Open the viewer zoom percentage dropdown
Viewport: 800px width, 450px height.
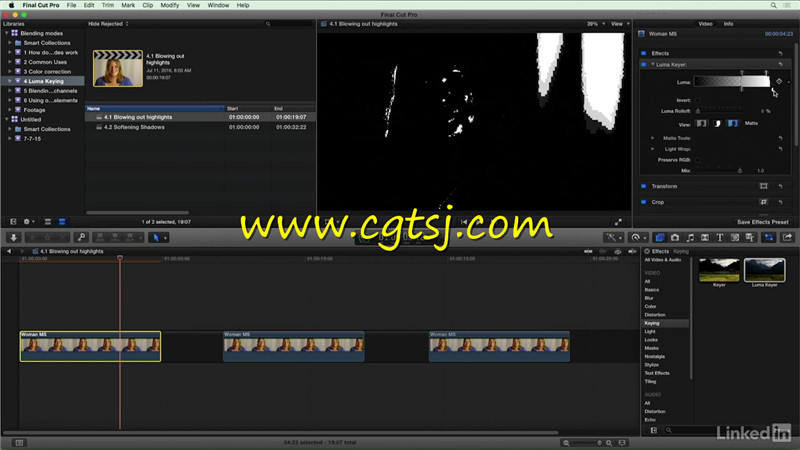[595, 24]
